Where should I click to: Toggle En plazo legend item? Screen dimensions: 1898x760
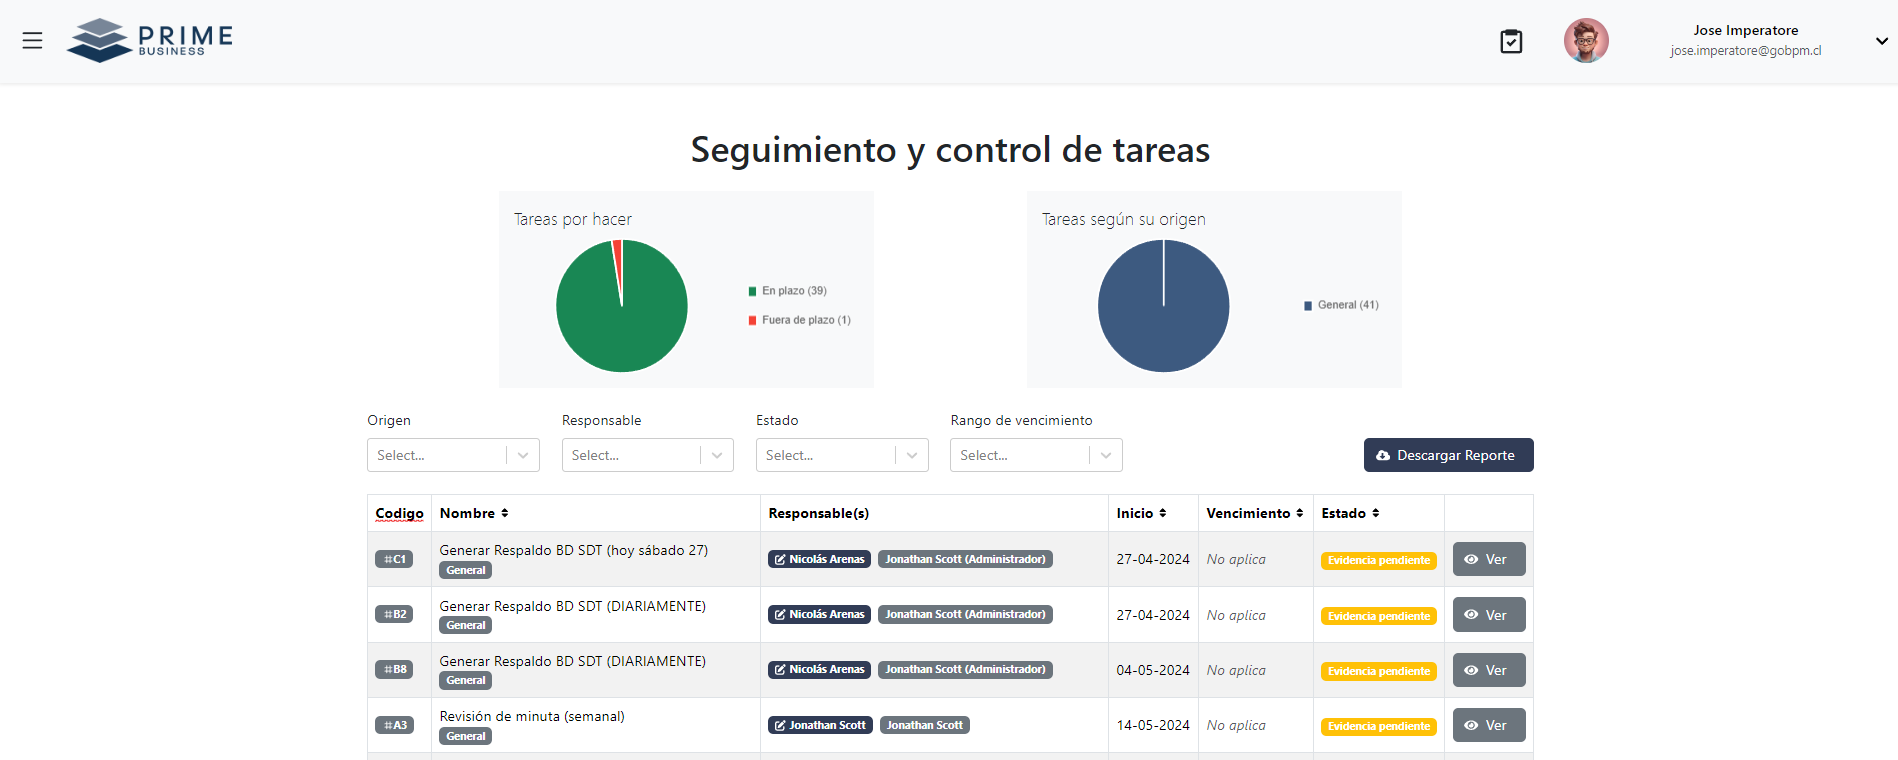[788, 291]
